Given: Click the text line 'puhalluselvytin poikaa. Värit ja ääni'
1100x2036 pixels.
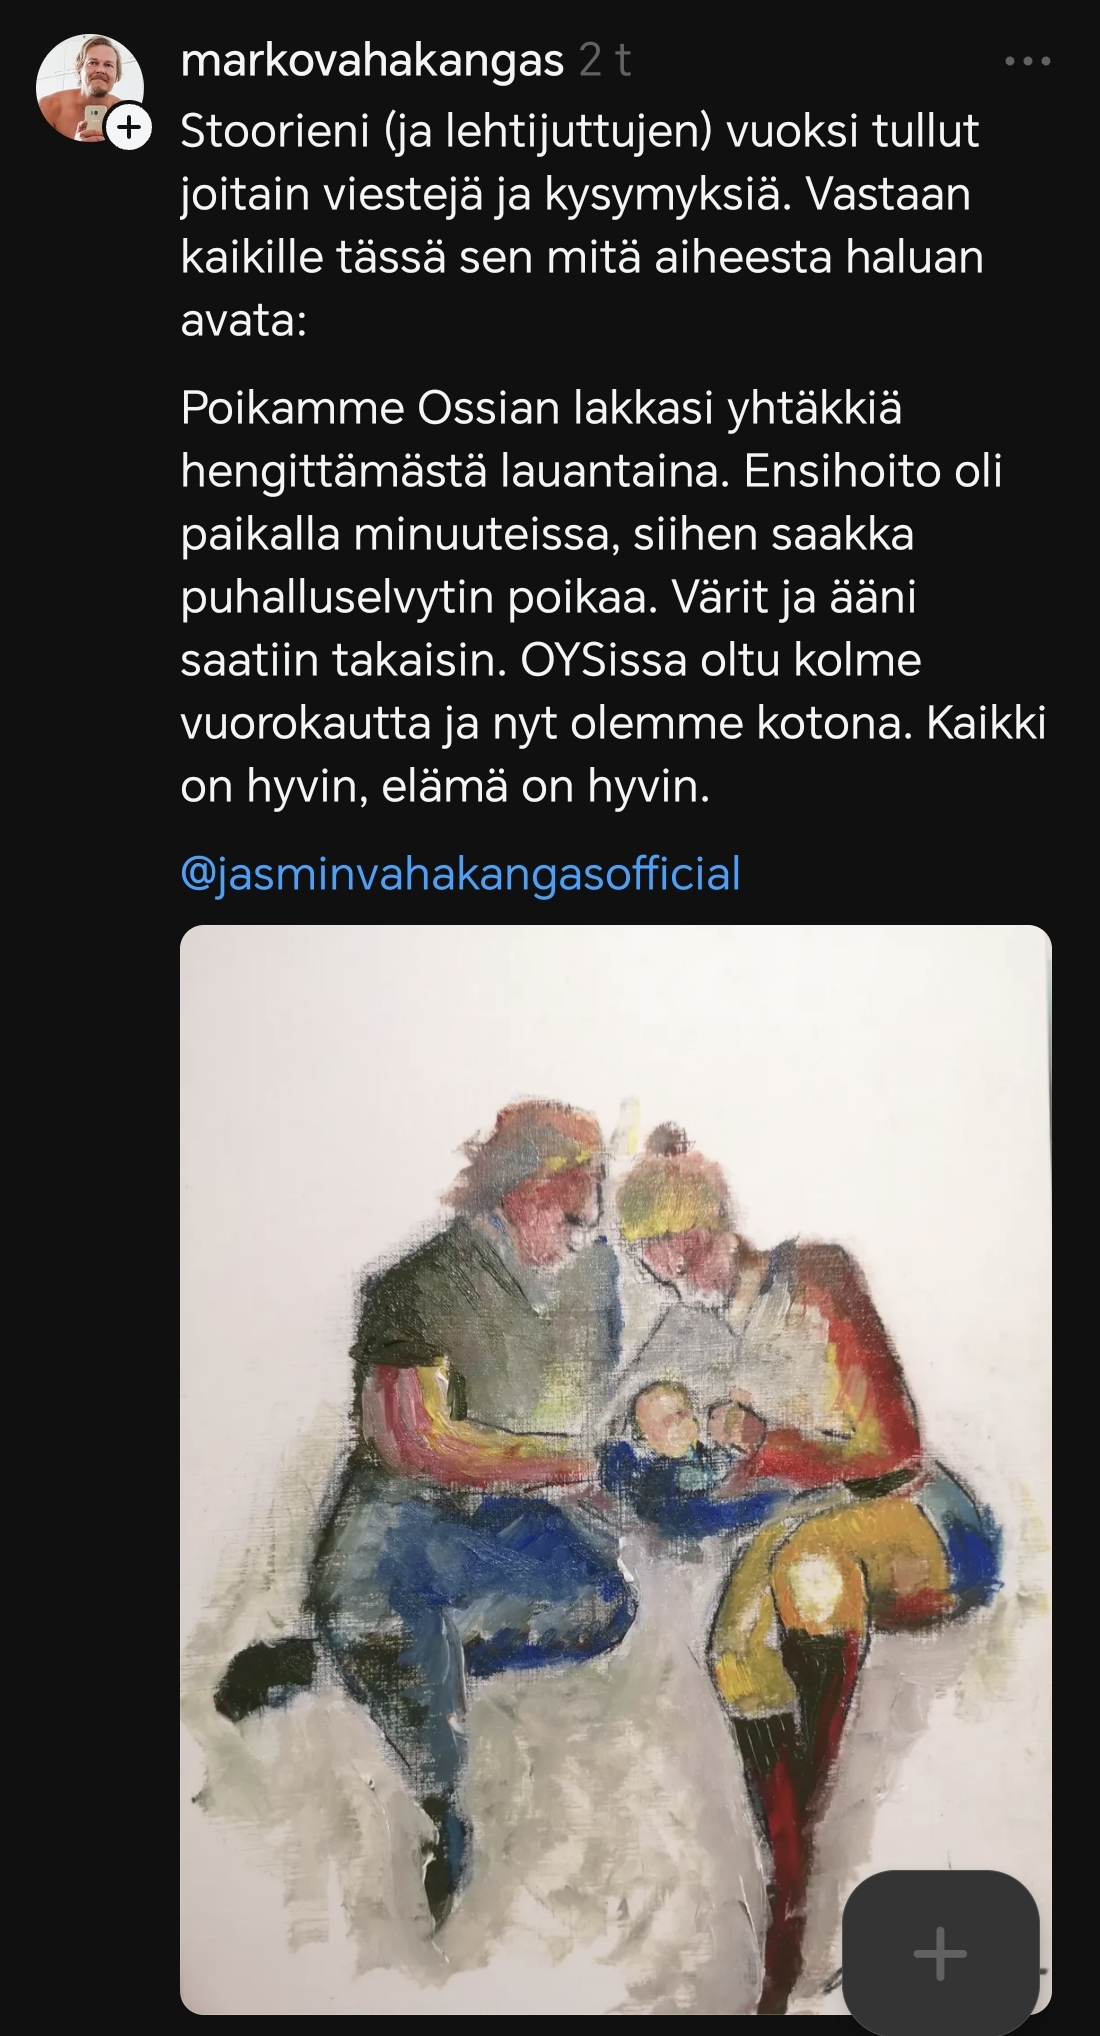Looking at the screenshot, I should coord(548,597).
